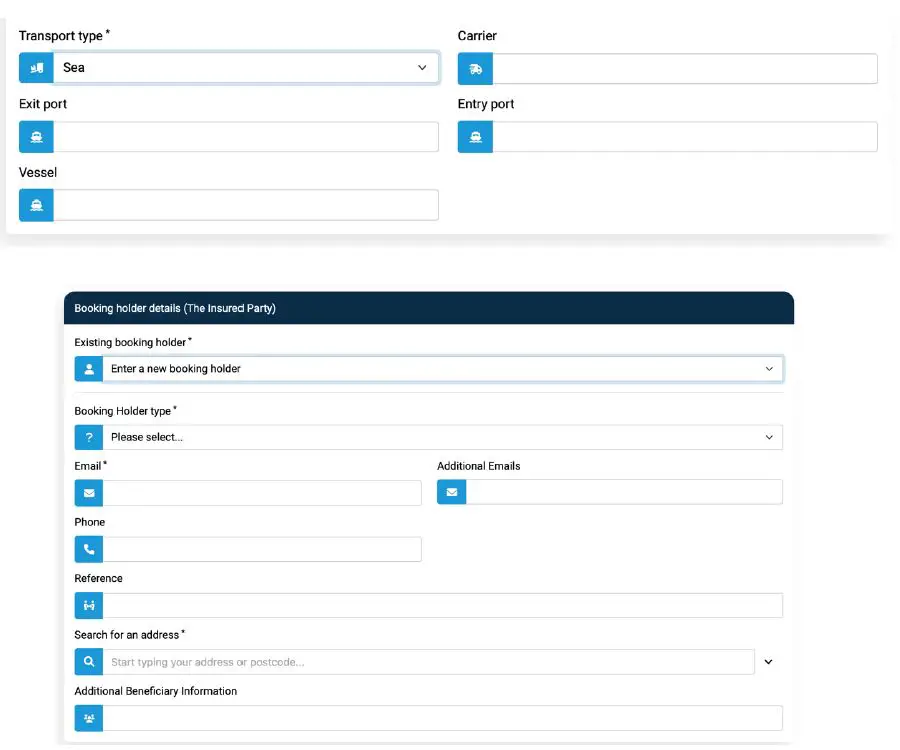Click the address search magnifier icon
Screen dimensions: 900x750
89,661
